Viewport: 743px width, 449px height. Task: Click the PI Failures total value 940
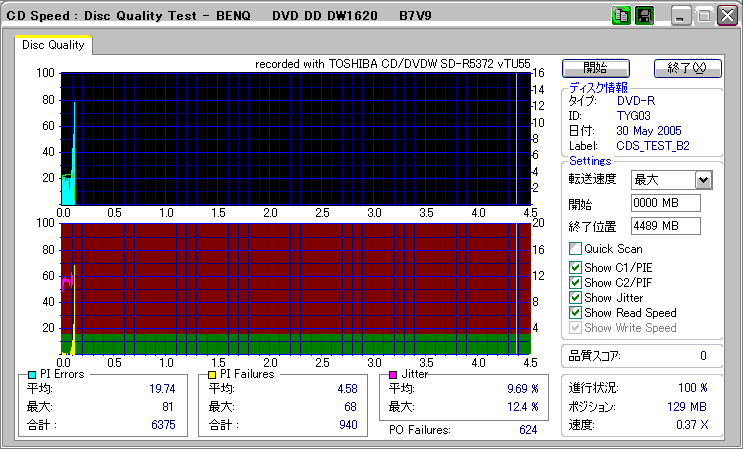point(348,425)
